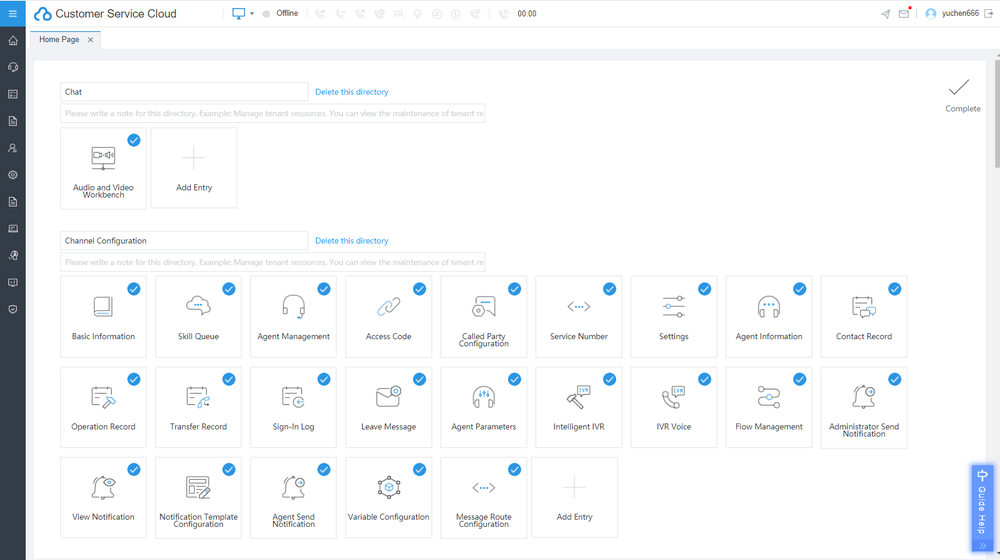Viewport: 1000px width, 560px height.
Task: Click the paper plane send icon
Action: 886,14
